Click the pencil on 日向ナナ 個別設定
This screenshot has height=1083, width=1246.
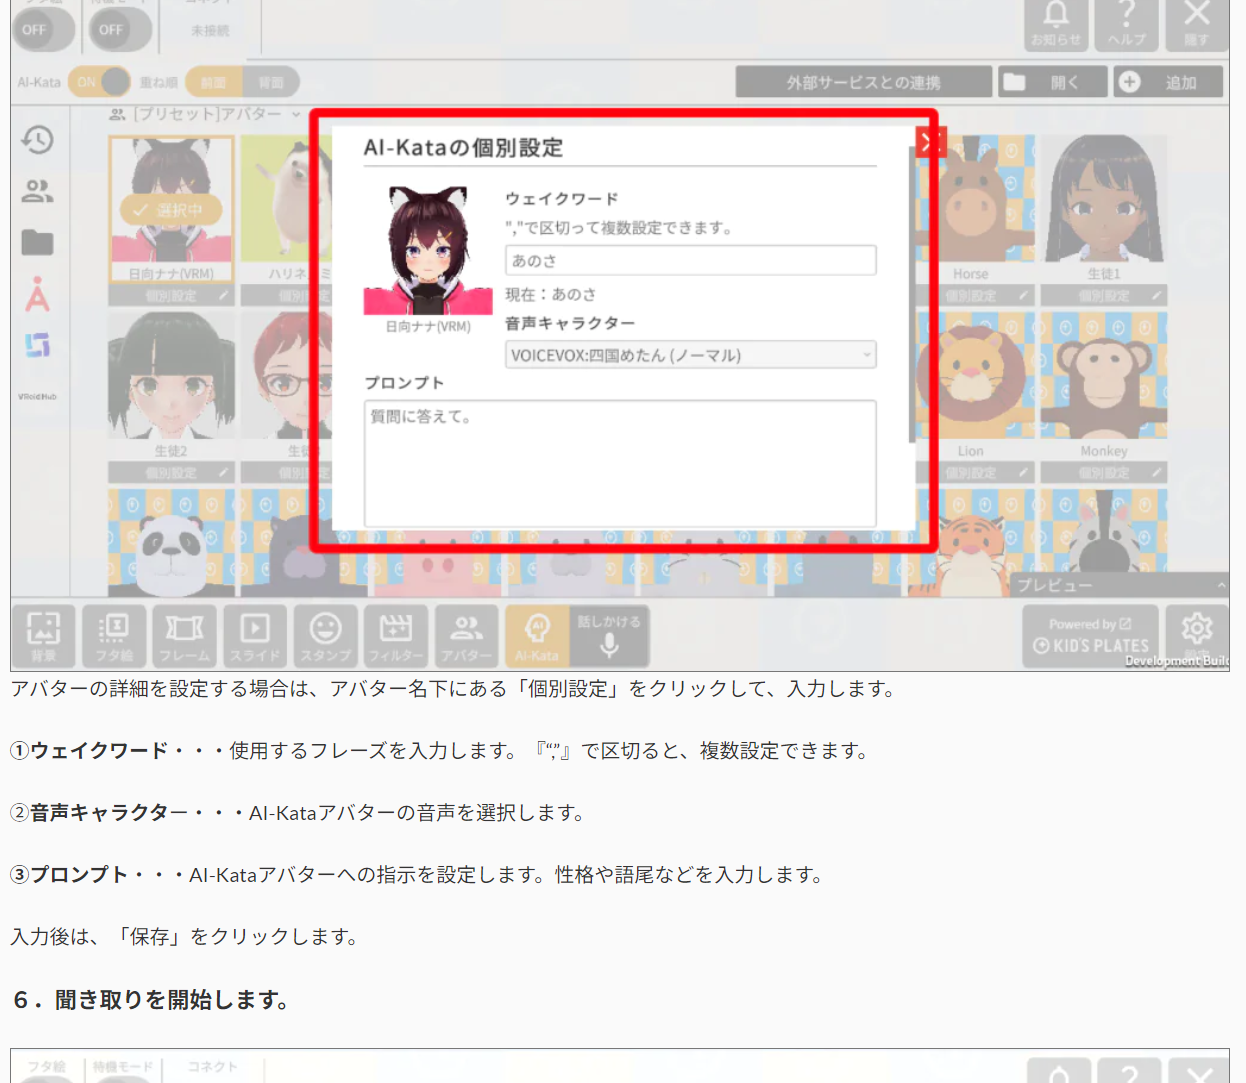tap(223, 296)
